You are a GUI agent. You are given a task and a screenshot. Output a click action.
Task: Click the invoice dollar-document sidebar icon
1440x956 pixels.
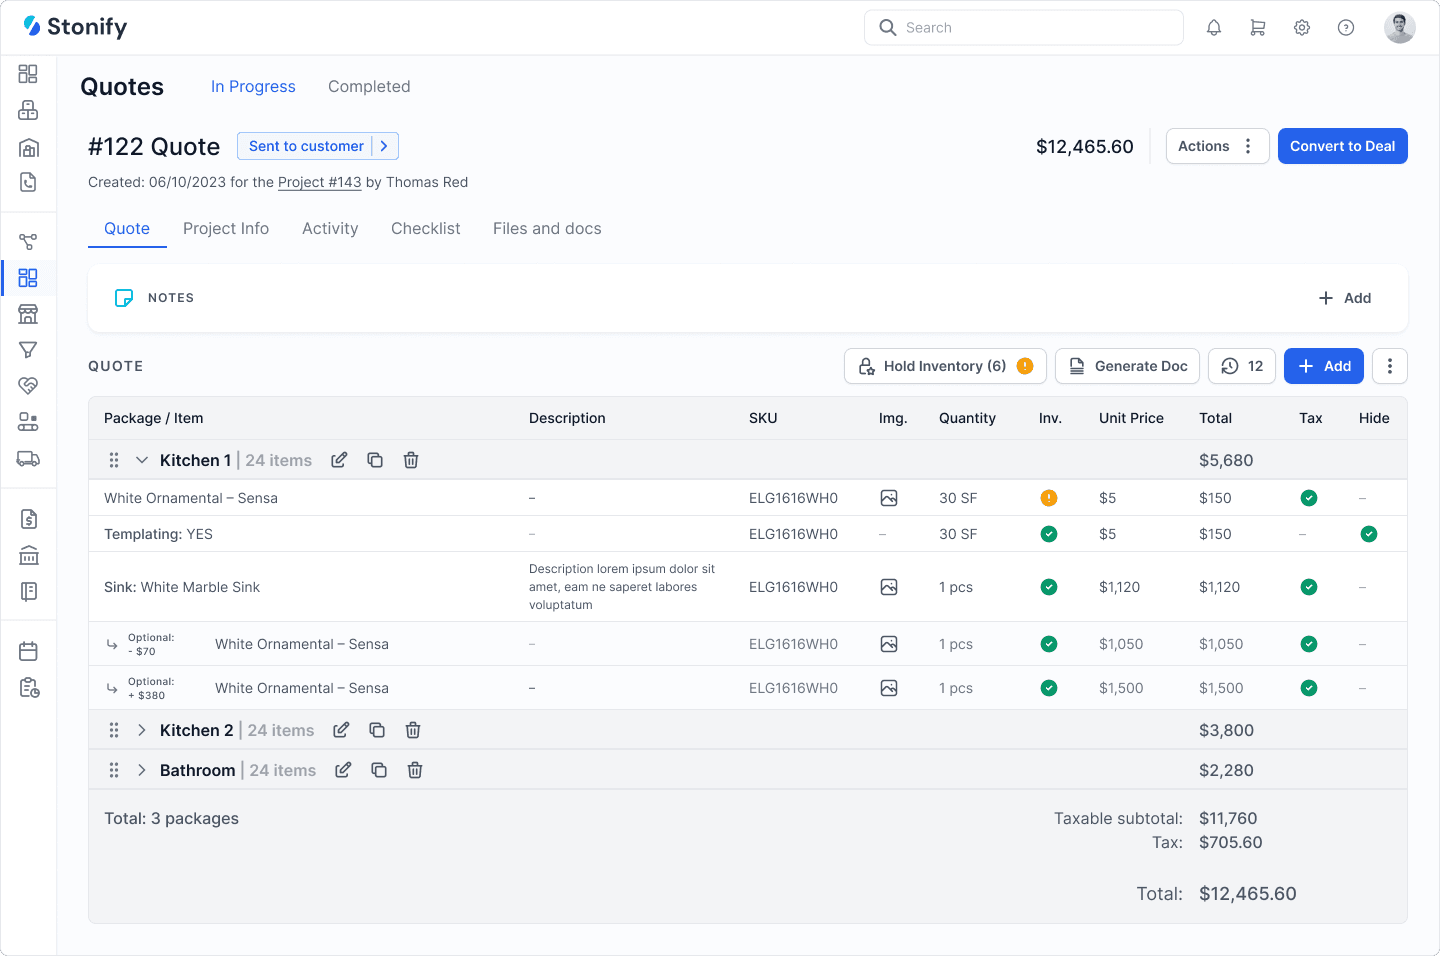point(28,519)
